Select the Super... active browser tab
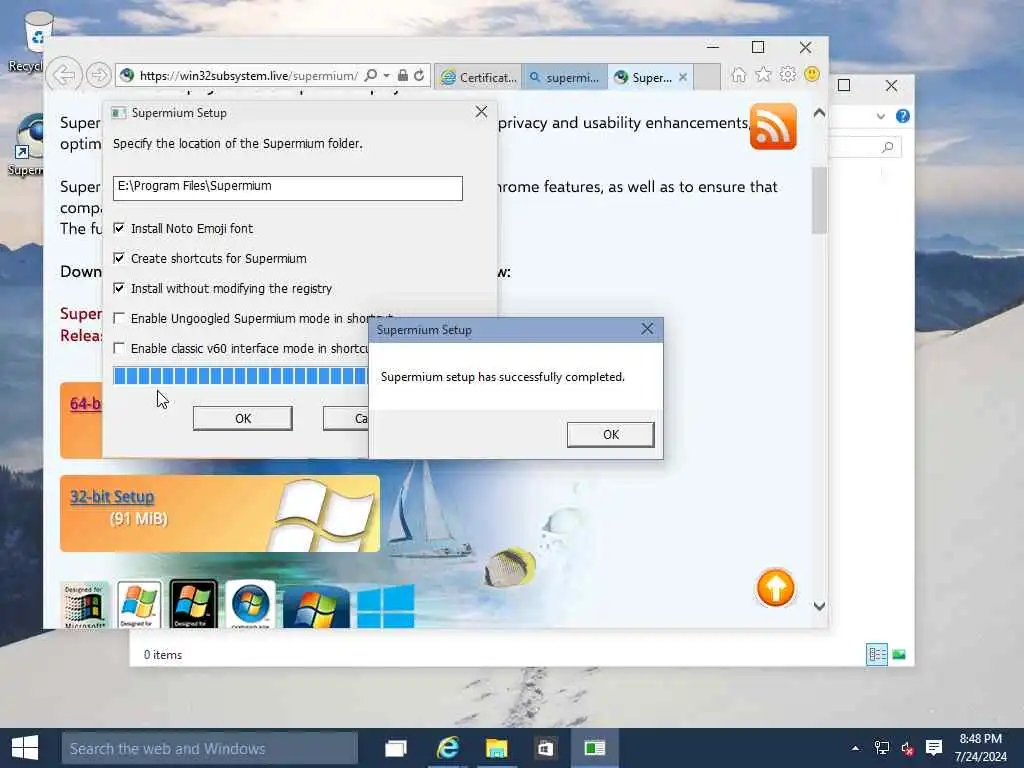The image size is (1024, 768). click(x=643, y=77)
